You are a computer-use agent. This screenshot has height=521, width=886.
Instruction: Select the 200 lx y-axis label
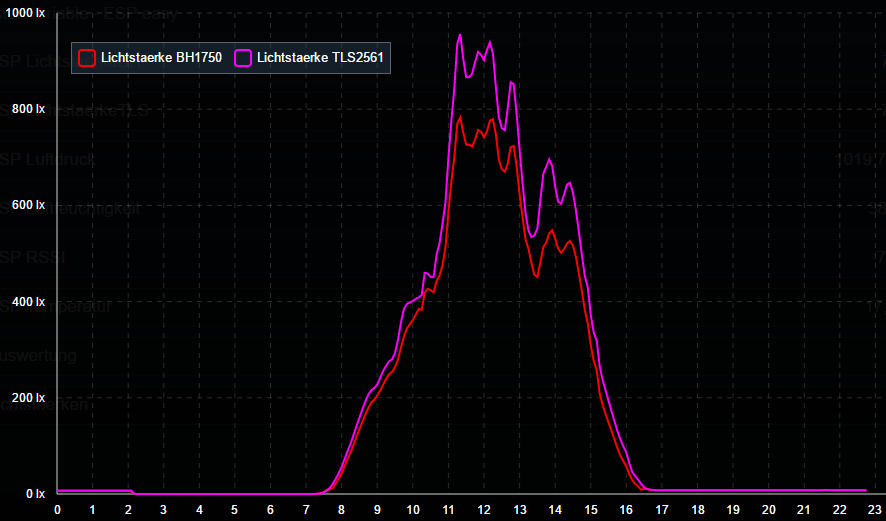28,397
